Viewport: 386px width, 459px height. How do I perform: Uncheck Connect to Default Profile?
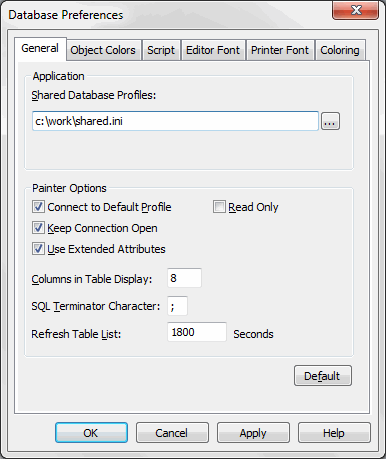coord(38,207)
